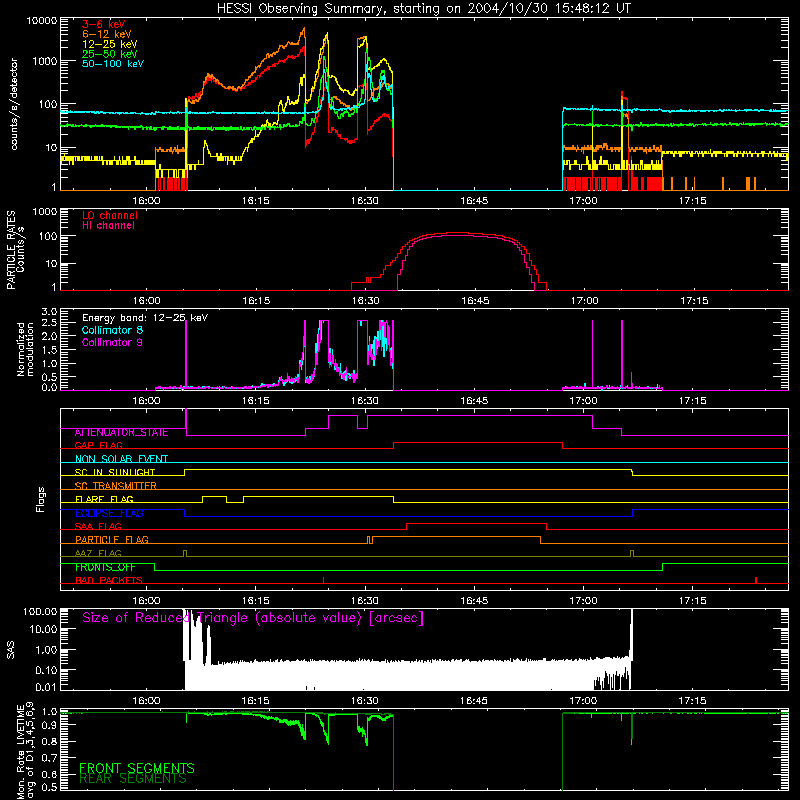Click the SC_IN_SUNLIGHT flag label
Viewport: 800px width, 800px height.
click(x=115, y=472)
